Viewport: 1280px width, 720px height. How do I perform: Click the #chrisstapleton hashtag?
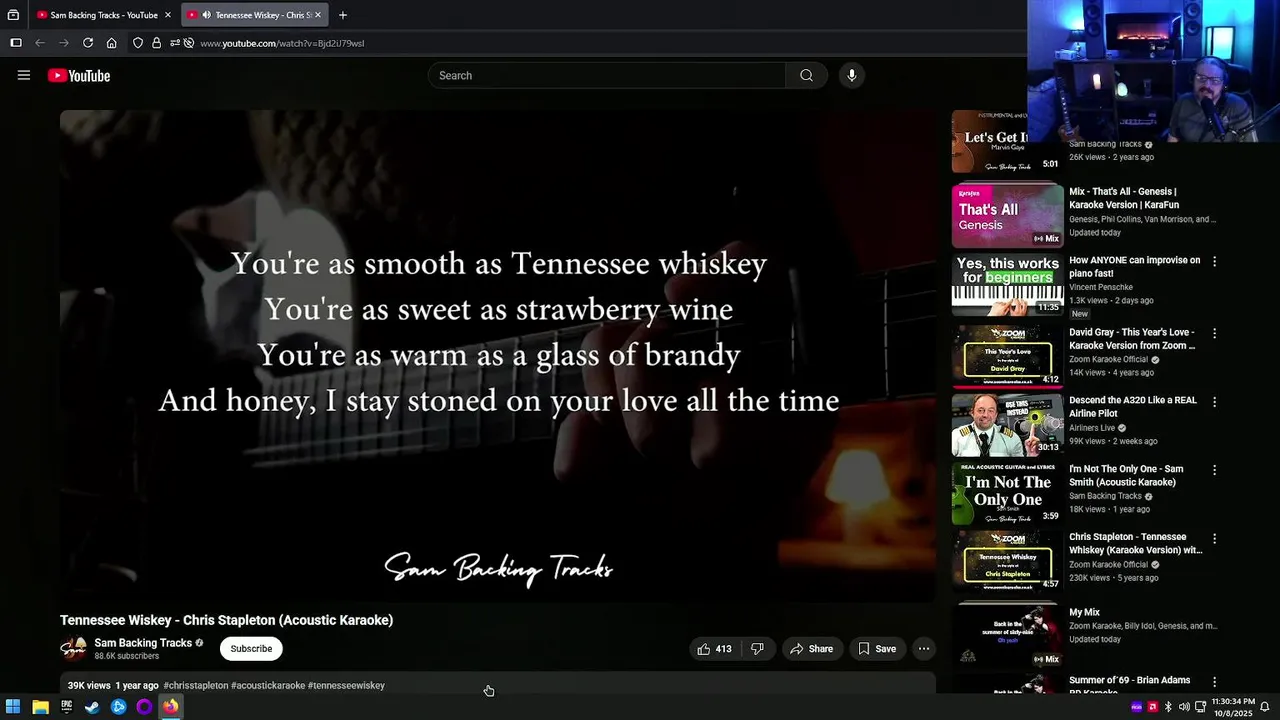pyautogui.click(x=196, y=686)
